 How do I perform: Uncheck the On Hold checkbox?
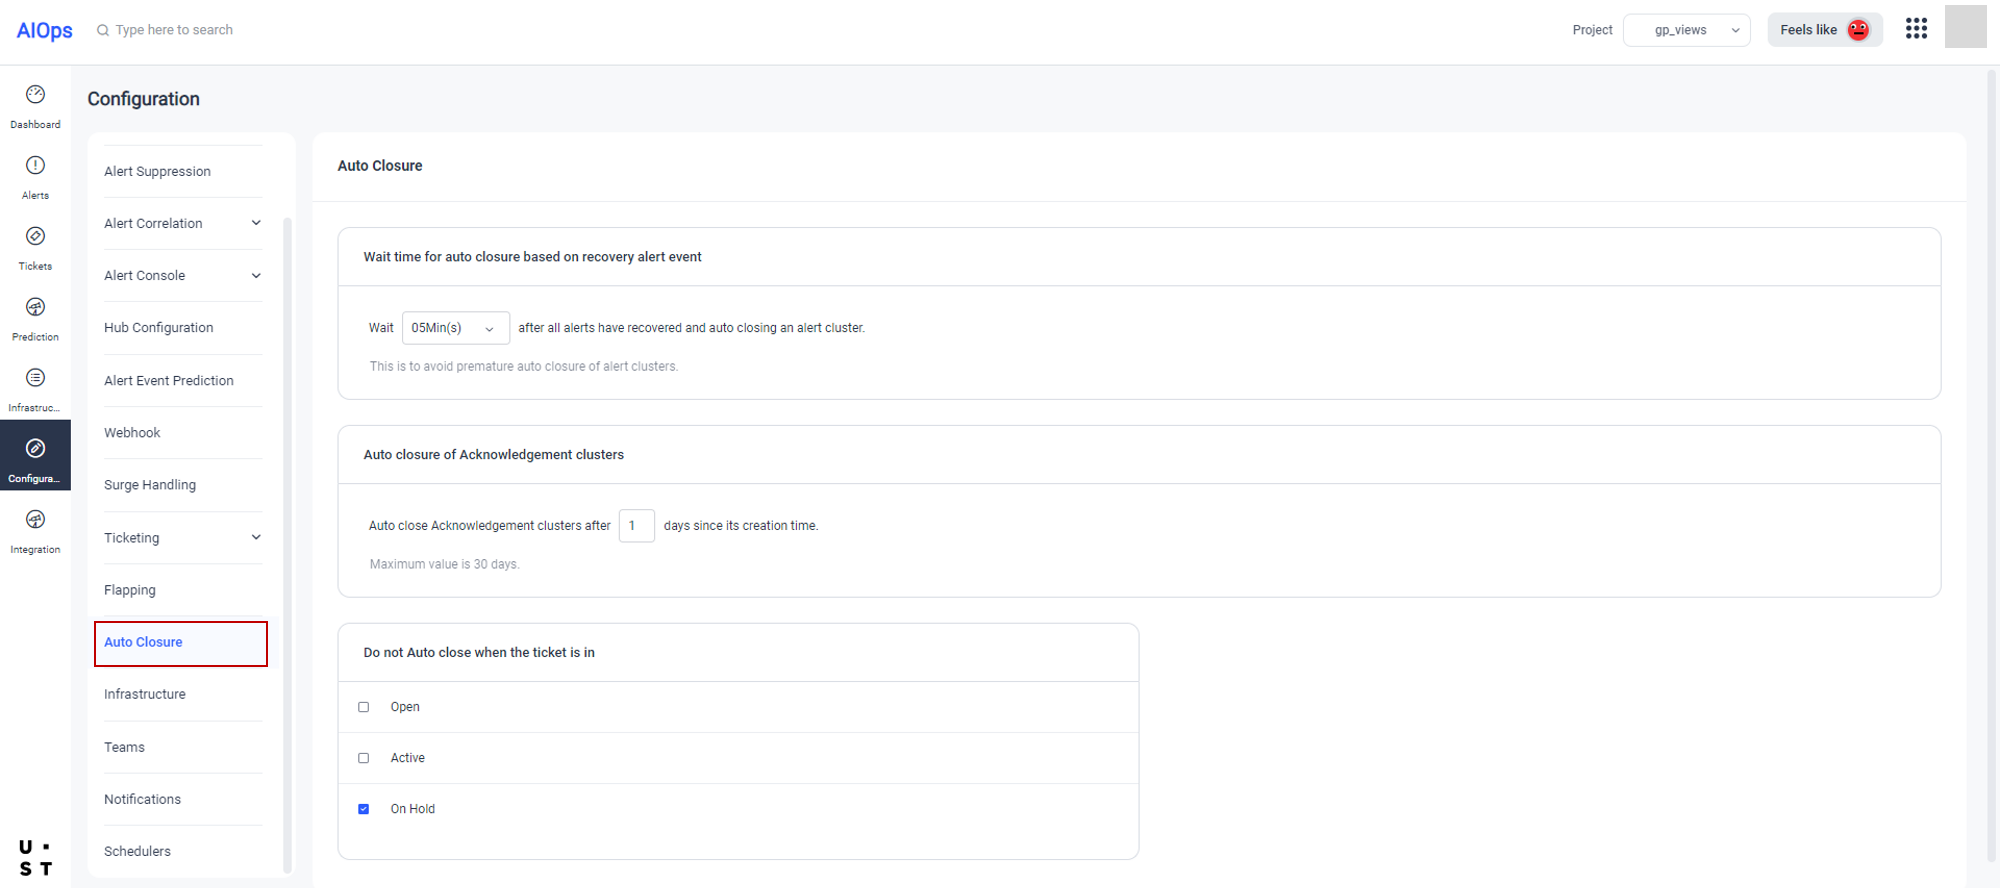(364, 809)
